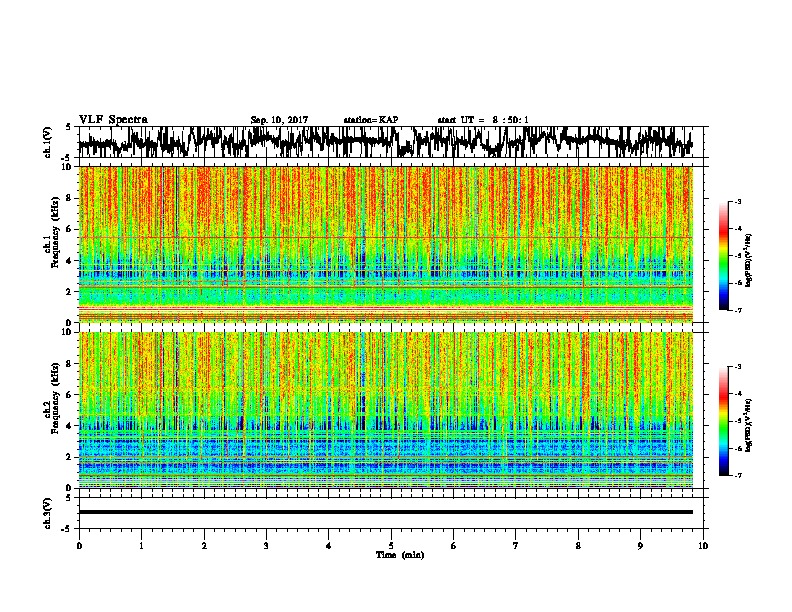Click the "start UT = 8 : 50: 1" label
Screen dimensions: 792x612
(x=483, y=120)
